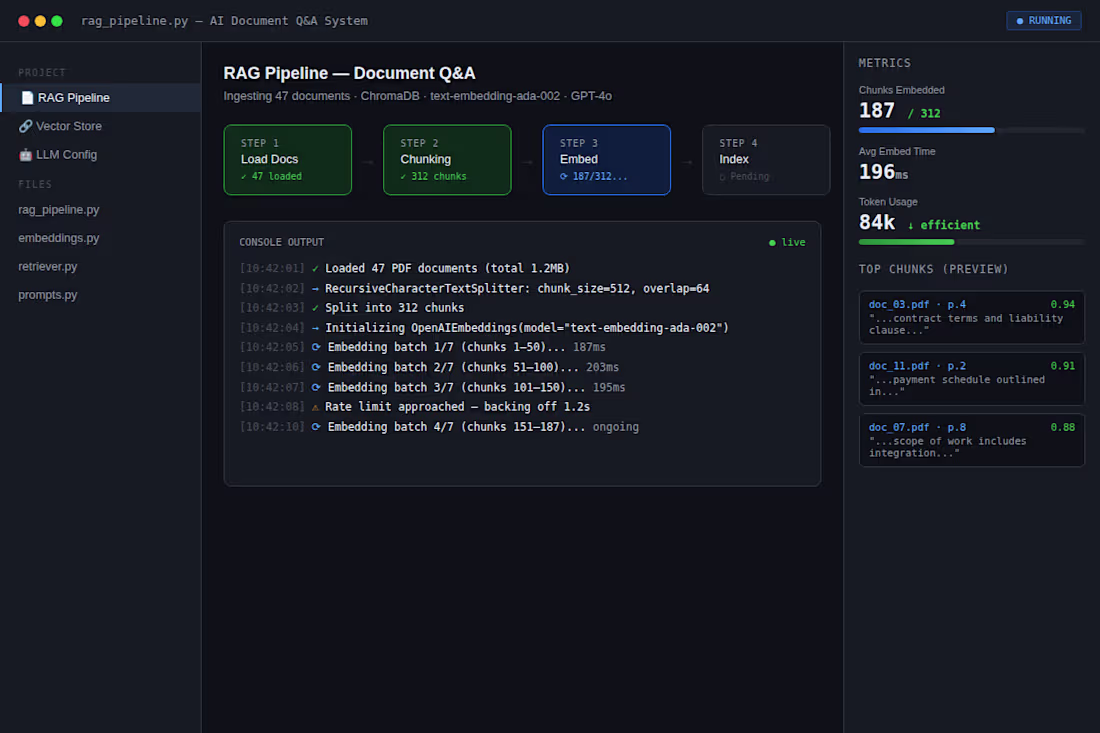Click the link icon beside Vector Store

point(25,126)
